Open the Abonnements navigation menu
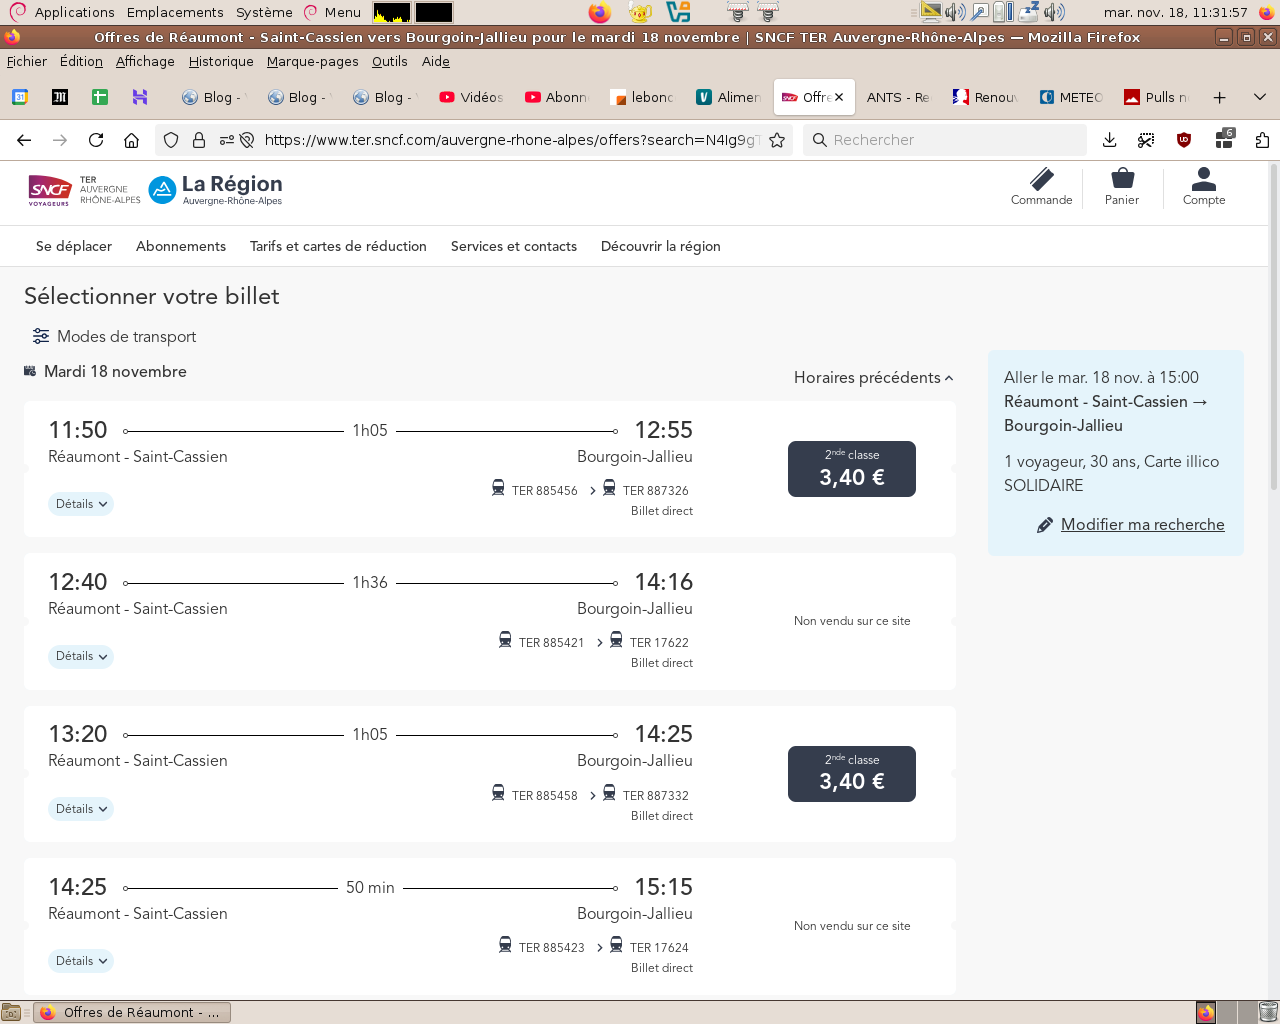 [x=181, y=246]
